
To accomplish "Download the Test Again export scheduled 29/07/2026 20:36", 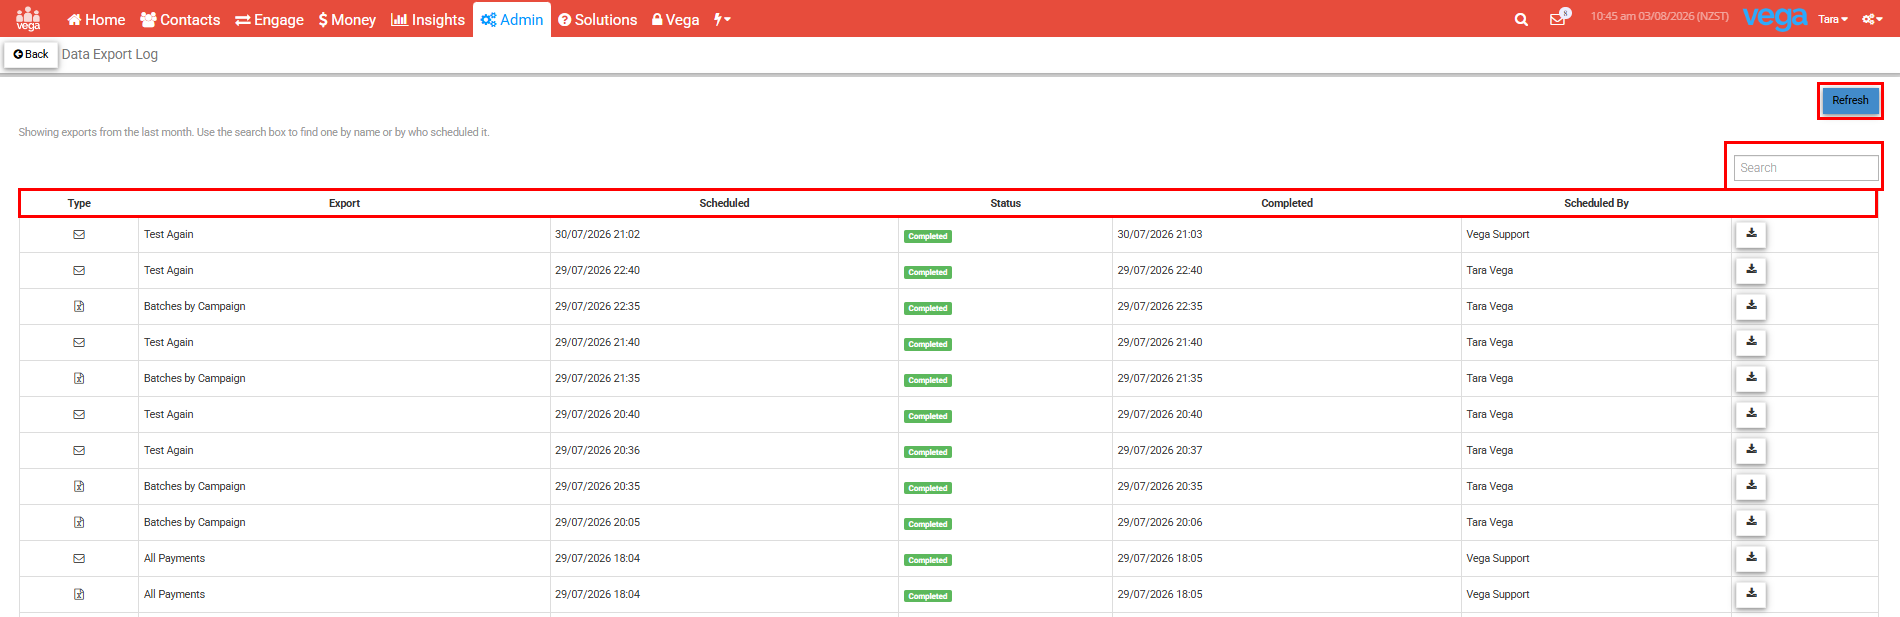I will [x=1751, y=450].
